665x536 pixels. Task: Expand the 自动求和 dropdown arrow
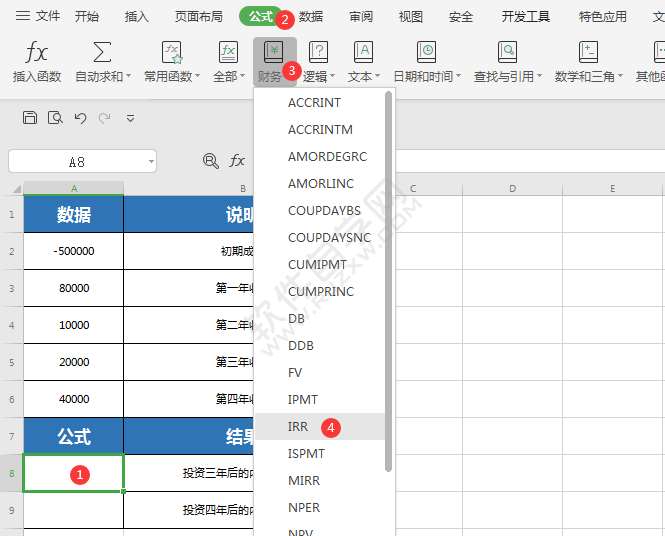coord(128,76)
